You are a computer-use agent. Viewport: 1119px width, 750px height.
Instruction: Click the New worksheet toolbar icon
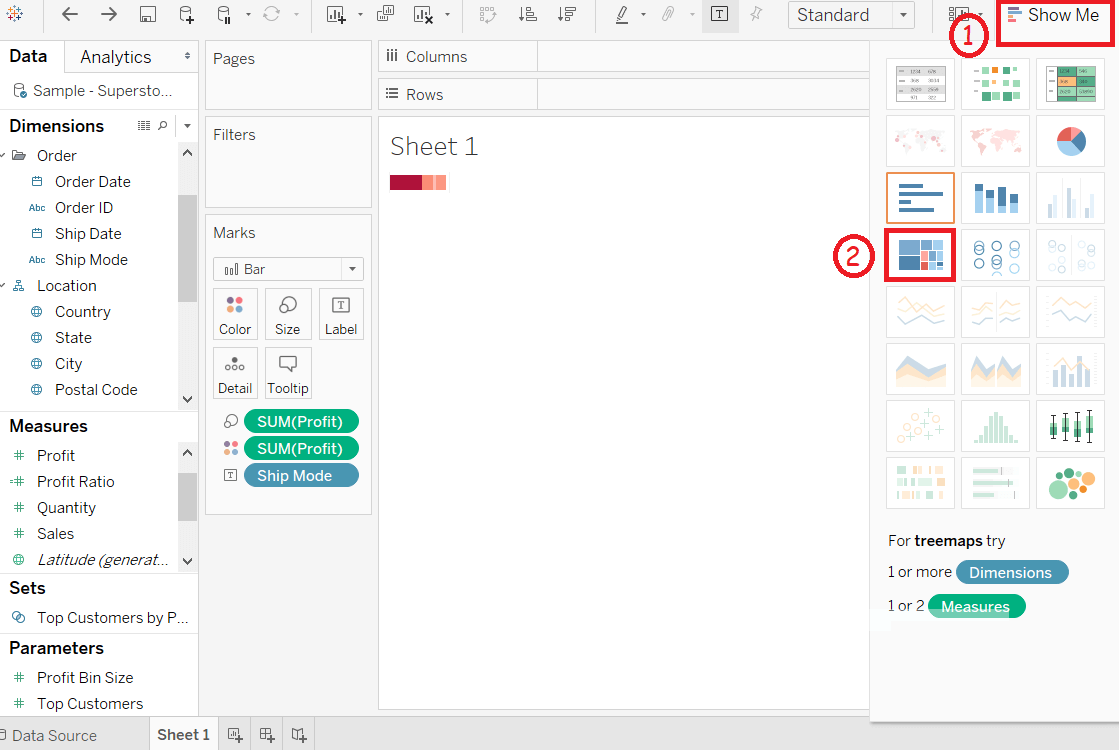pyautogui.click(x=335, y=14)
